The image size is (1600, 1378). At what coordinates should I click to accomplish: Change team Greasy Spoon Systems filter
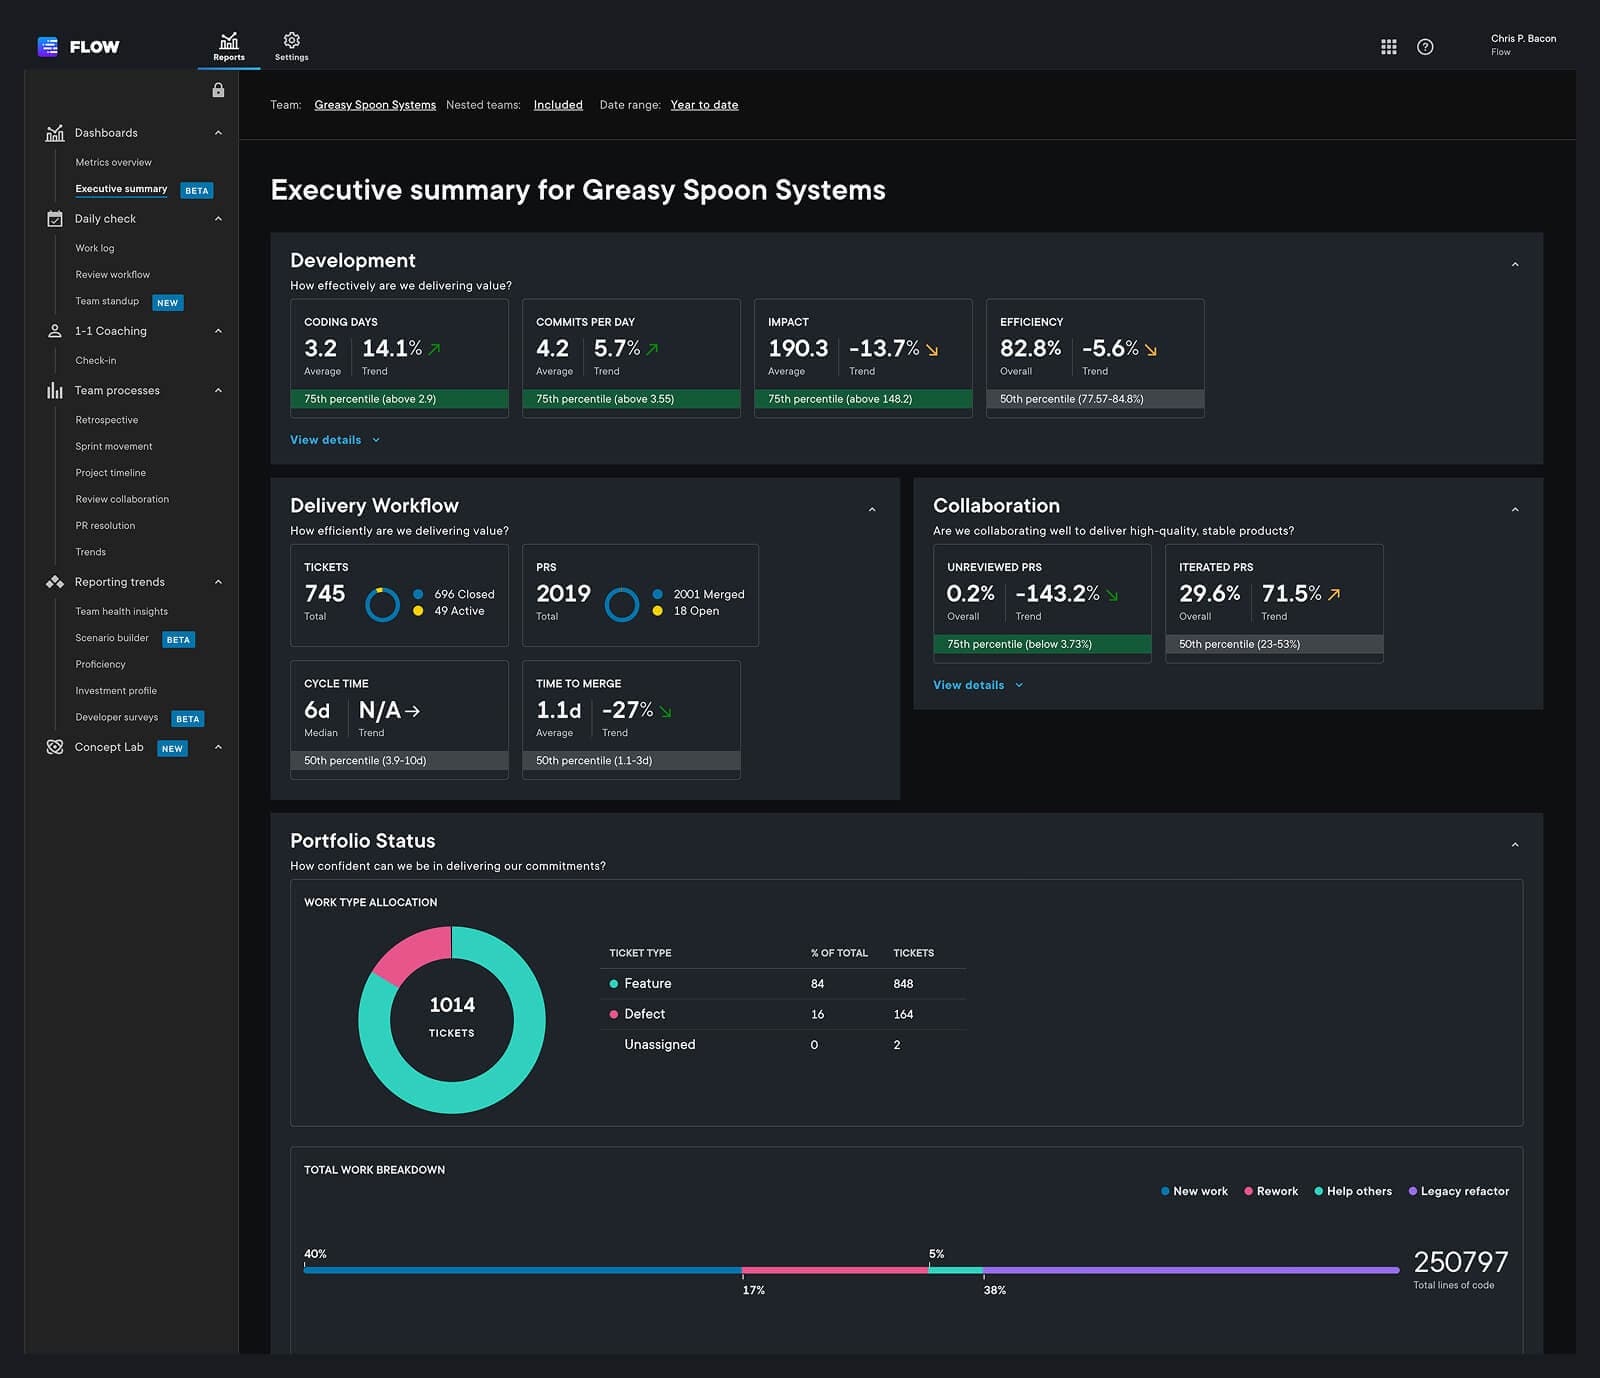point(375,105)
